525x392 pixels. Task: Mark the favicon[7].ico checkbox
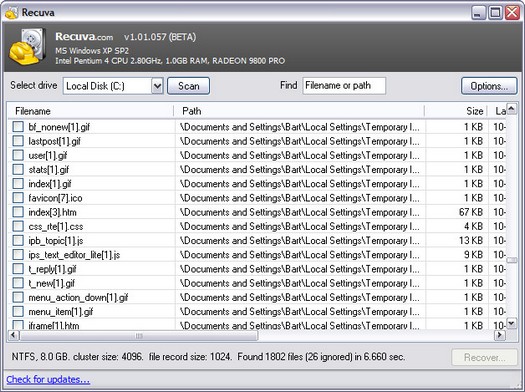click(x=18, y=198)
